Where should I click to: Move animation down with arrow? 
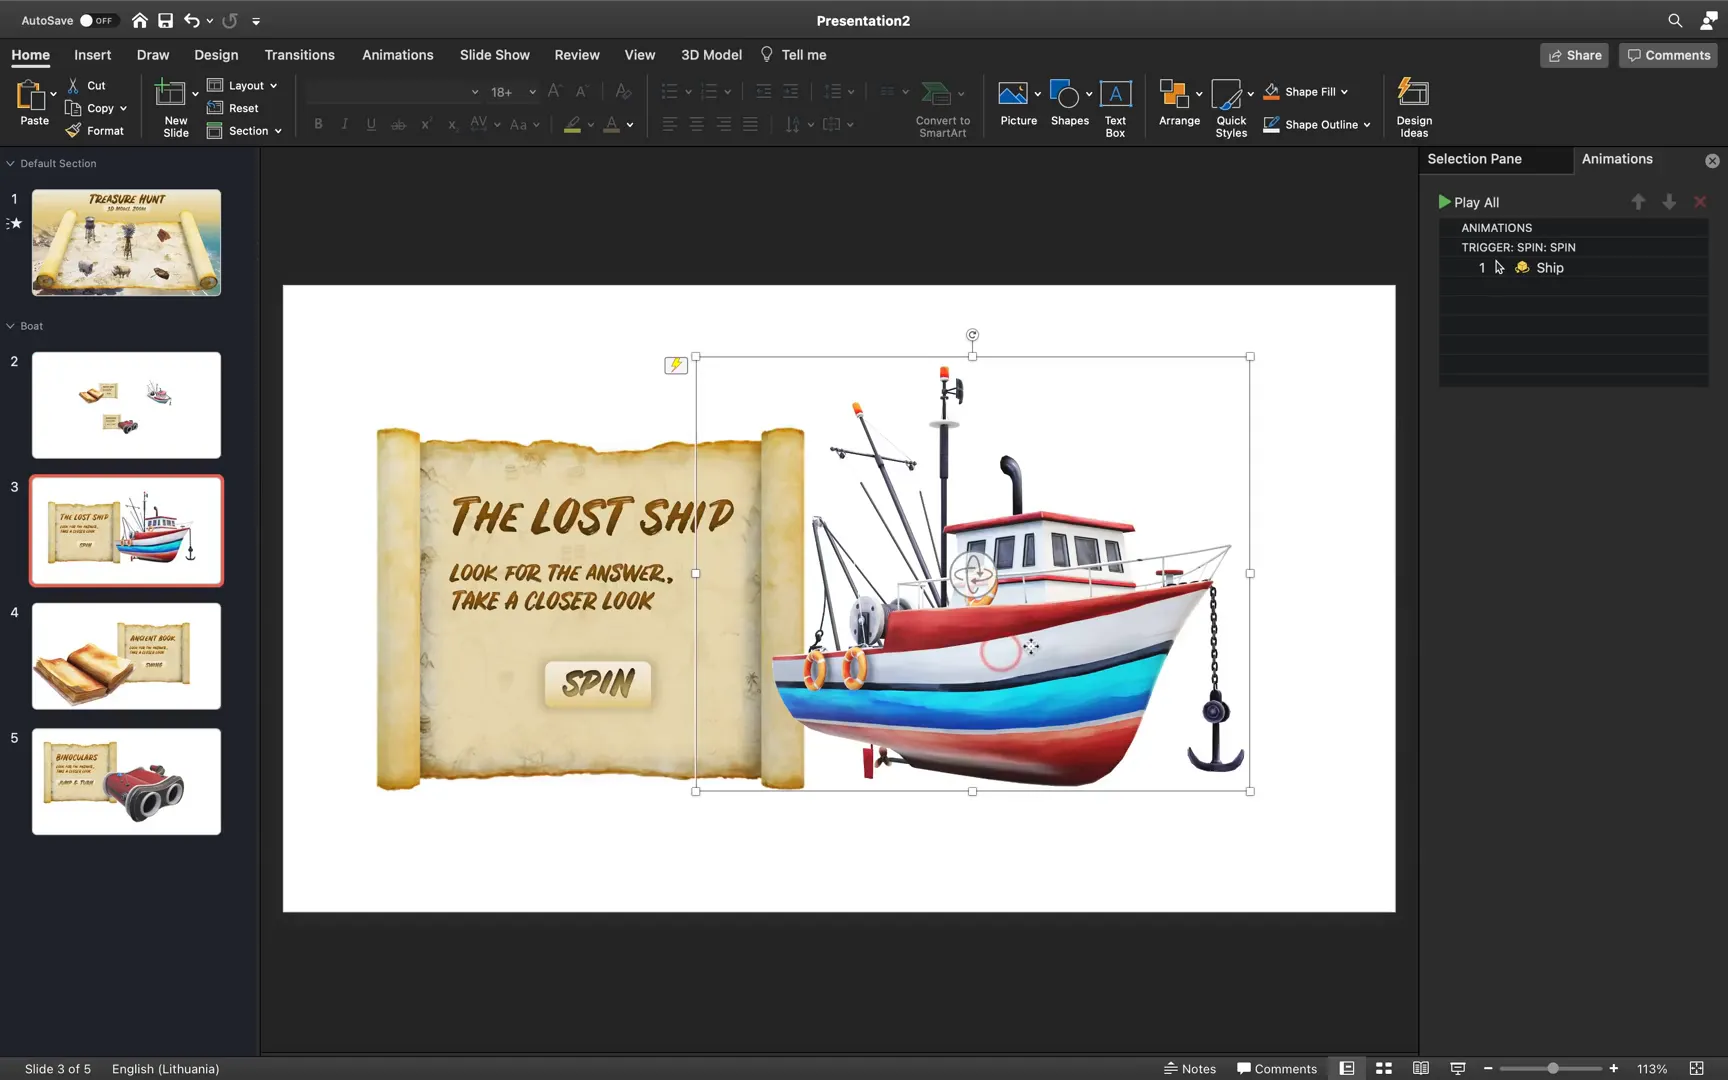click(x=1669, y=202)
